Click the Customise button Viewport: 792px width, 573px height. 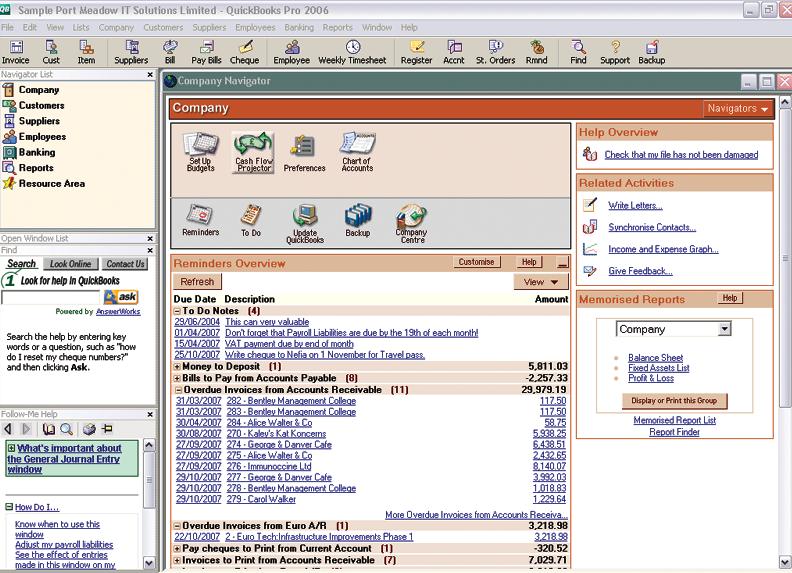tap(476, 262)
